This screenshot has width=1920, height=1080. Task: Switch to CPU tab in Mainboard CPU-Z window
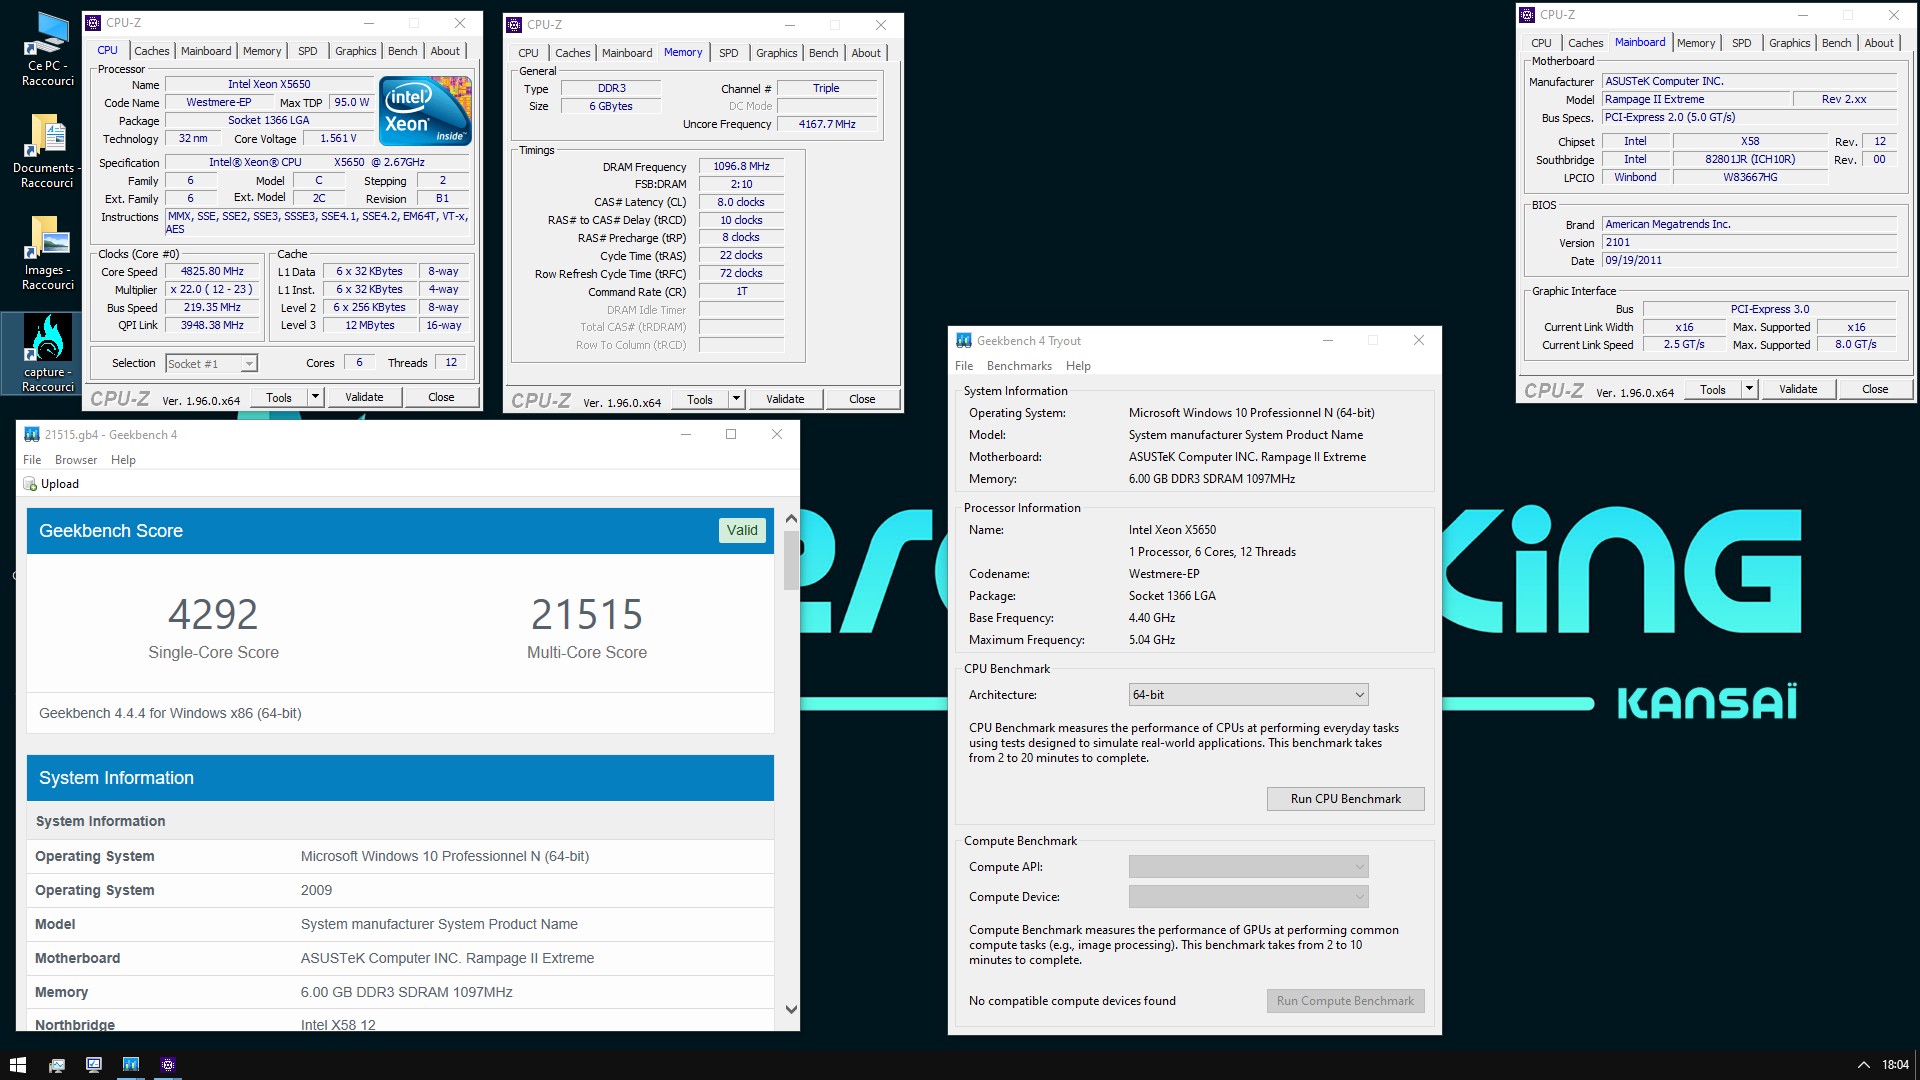1541,43
